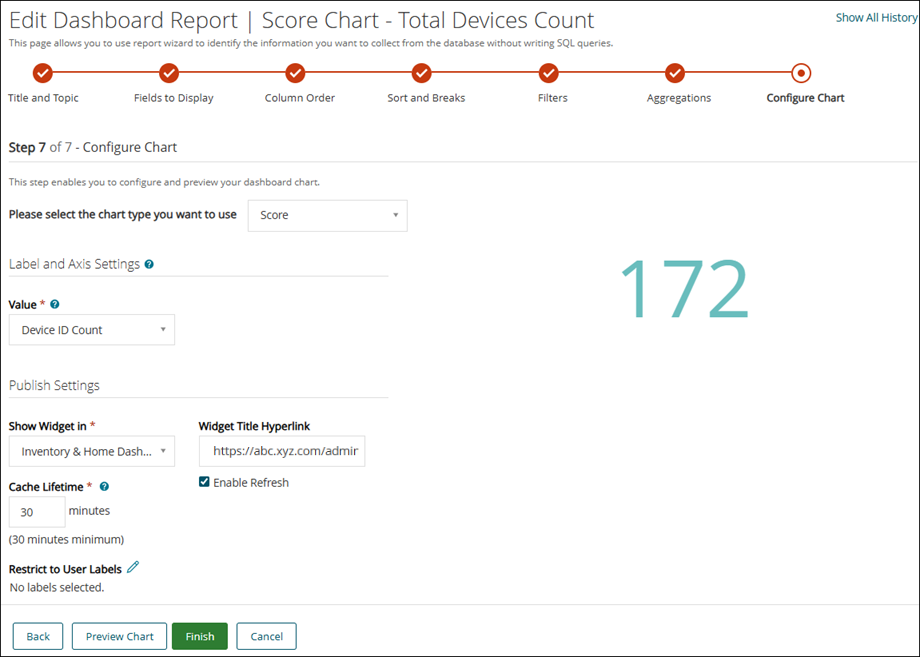Open the Show Widget in dropdown
Image resolution: width=920 pixels, height=657 pixels.
tap(91, 451)
